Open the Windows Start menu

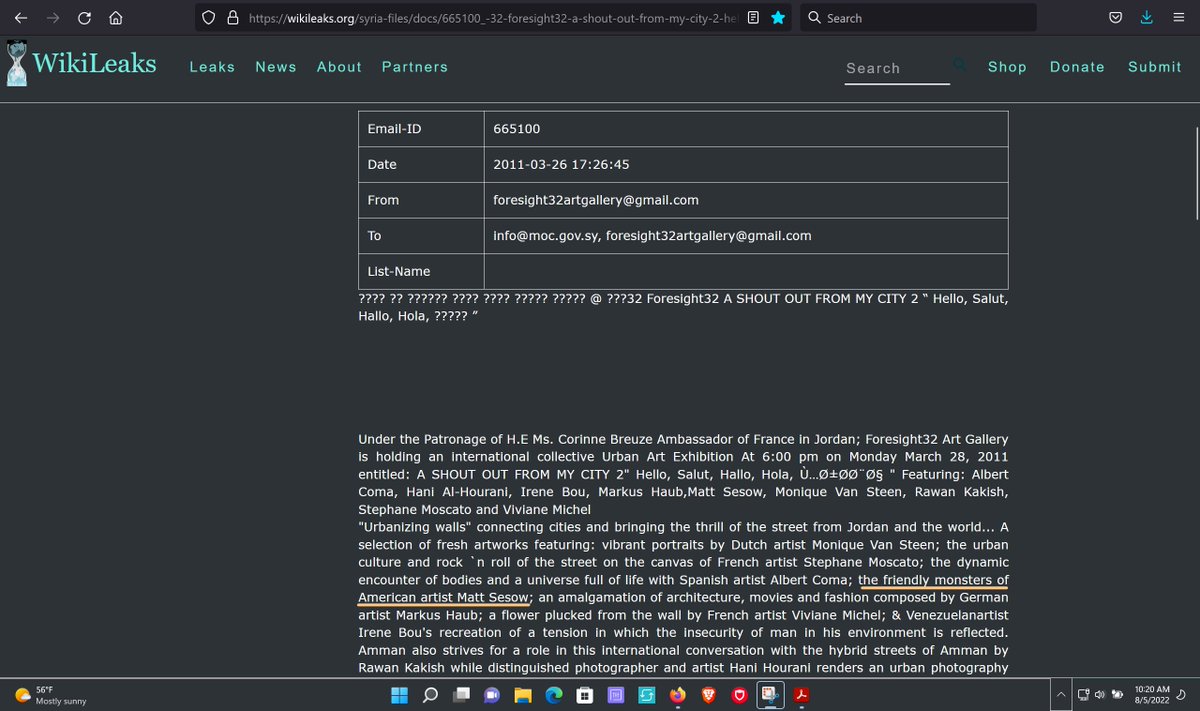tap(398, 695)
